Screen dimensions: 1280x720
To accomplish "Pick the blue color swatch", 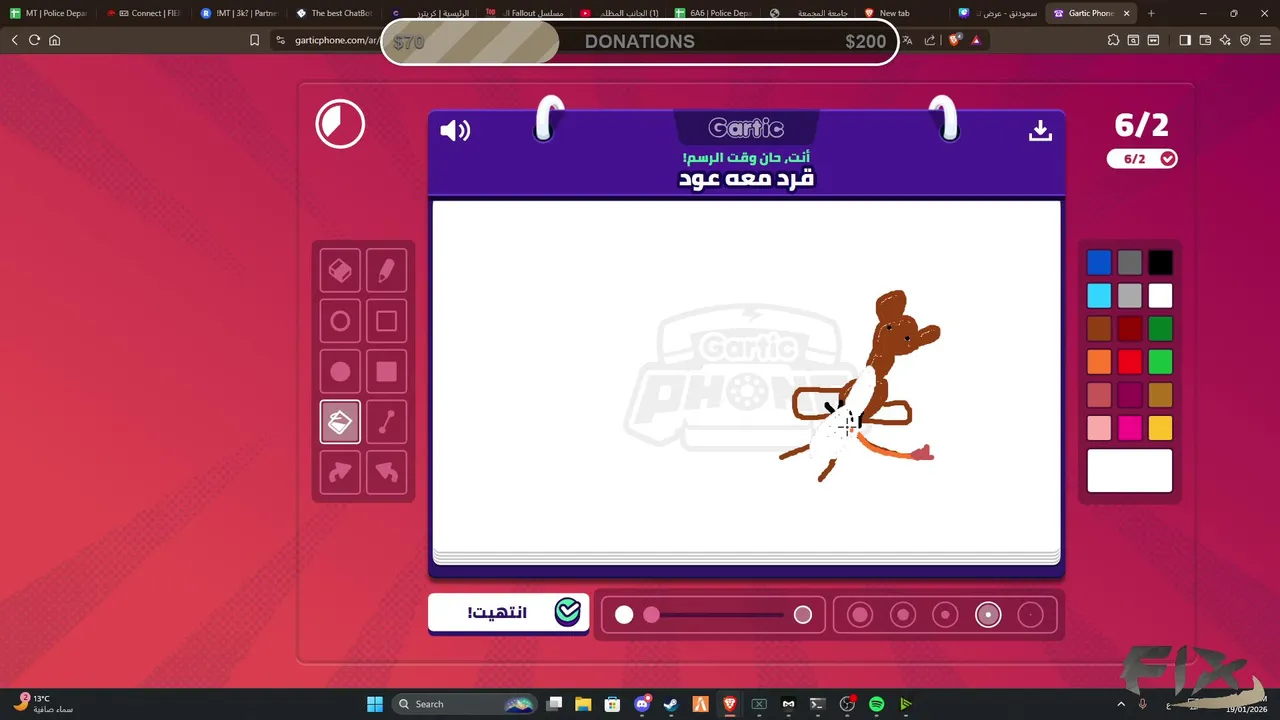I will 1099,262.
